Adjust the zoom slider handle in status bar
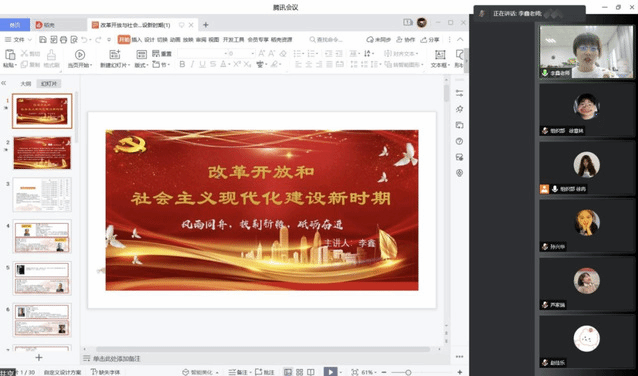This screenshot has height=376, width=638. click(x=408, y=372)
